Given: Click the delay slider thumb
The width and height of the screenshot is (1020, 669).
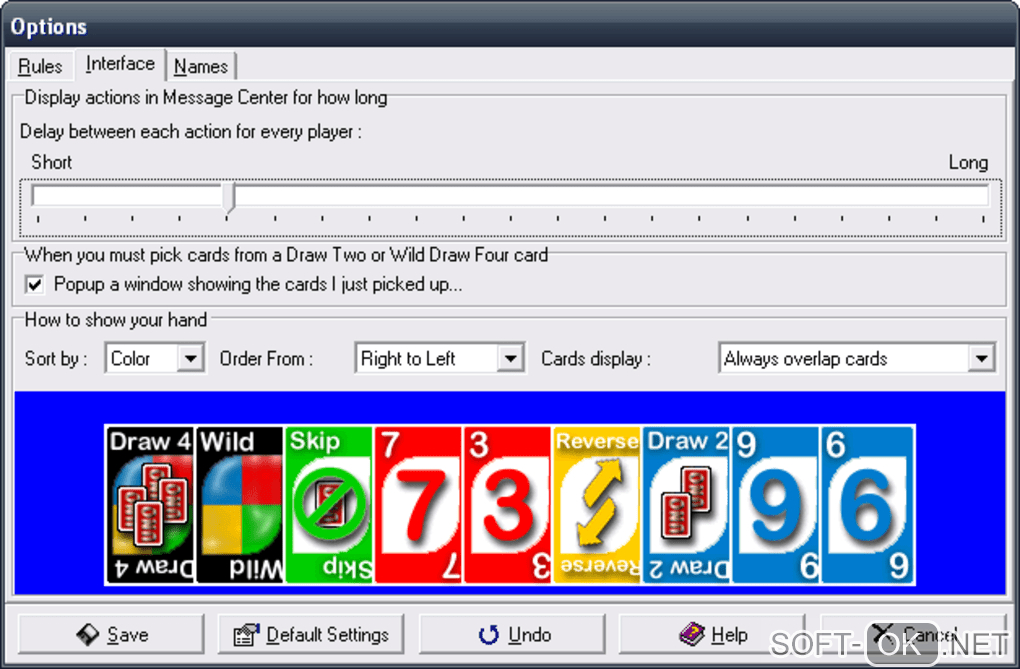Looking at the screenshot, I should pyautogui.click(x=228, y=198).
